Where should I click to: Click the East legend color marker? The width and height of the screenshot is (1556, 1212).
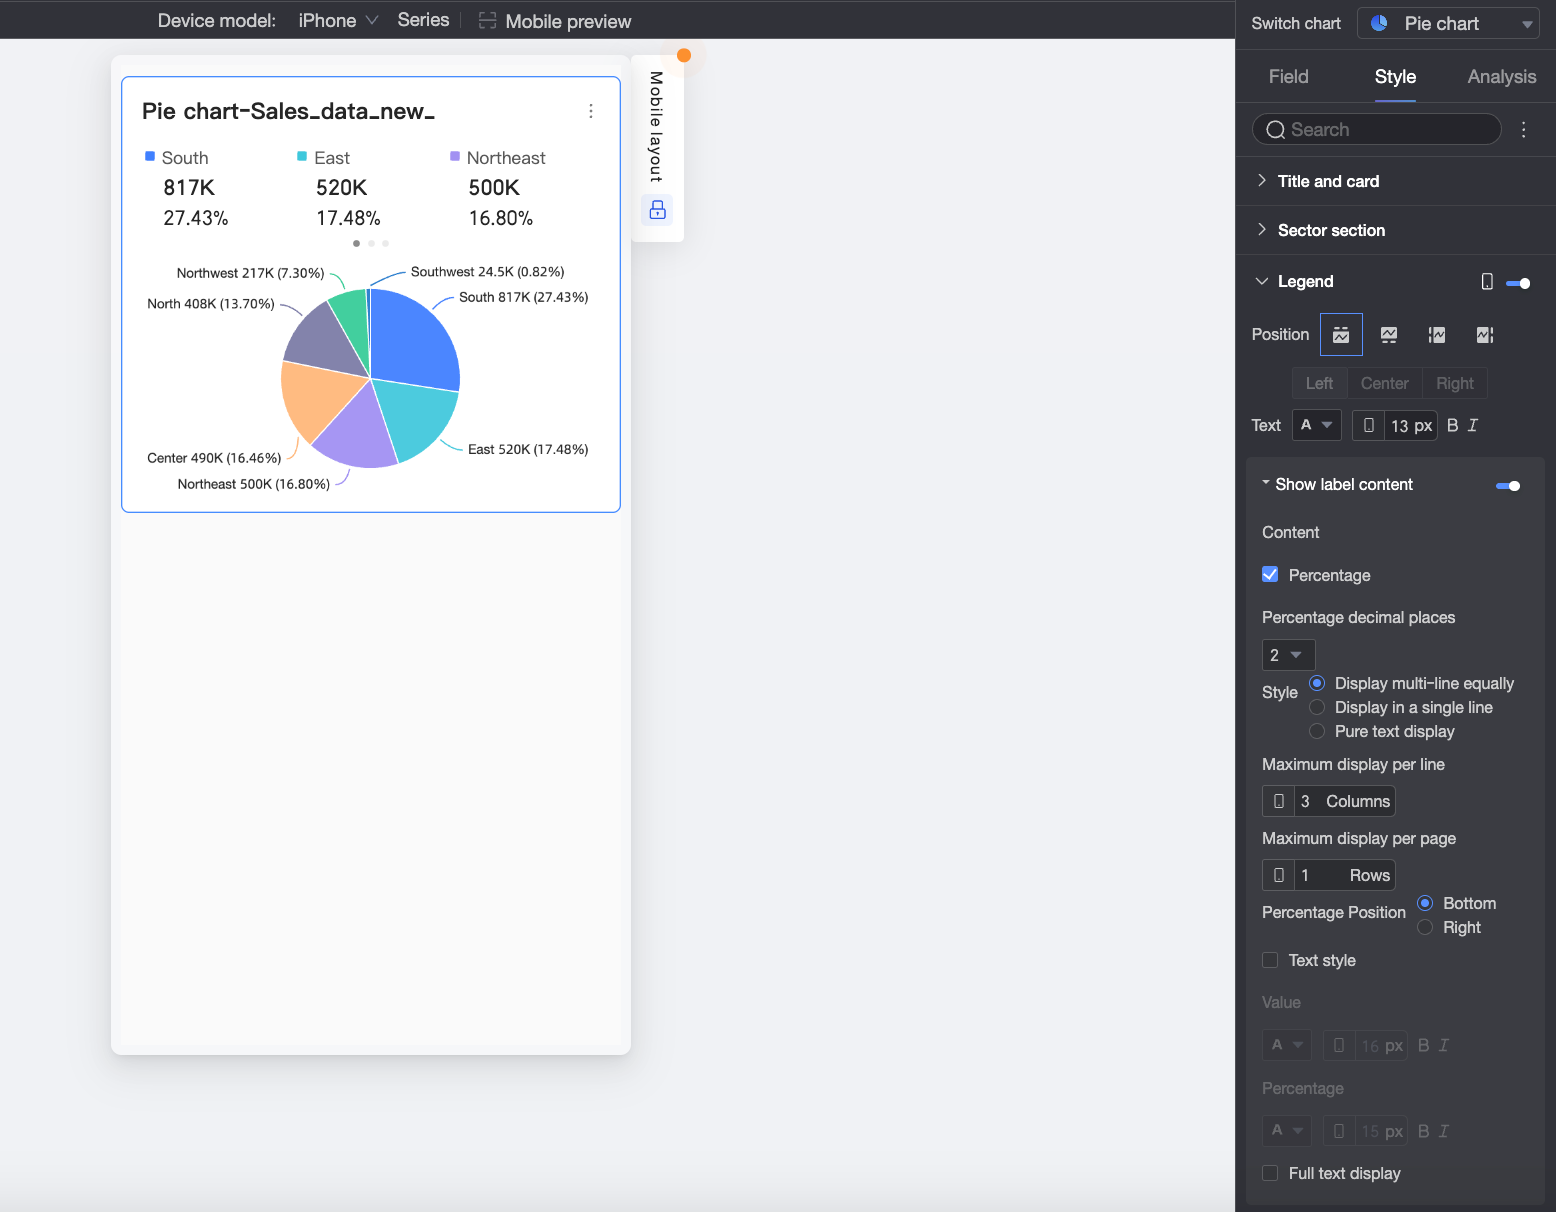pos(302,156)
